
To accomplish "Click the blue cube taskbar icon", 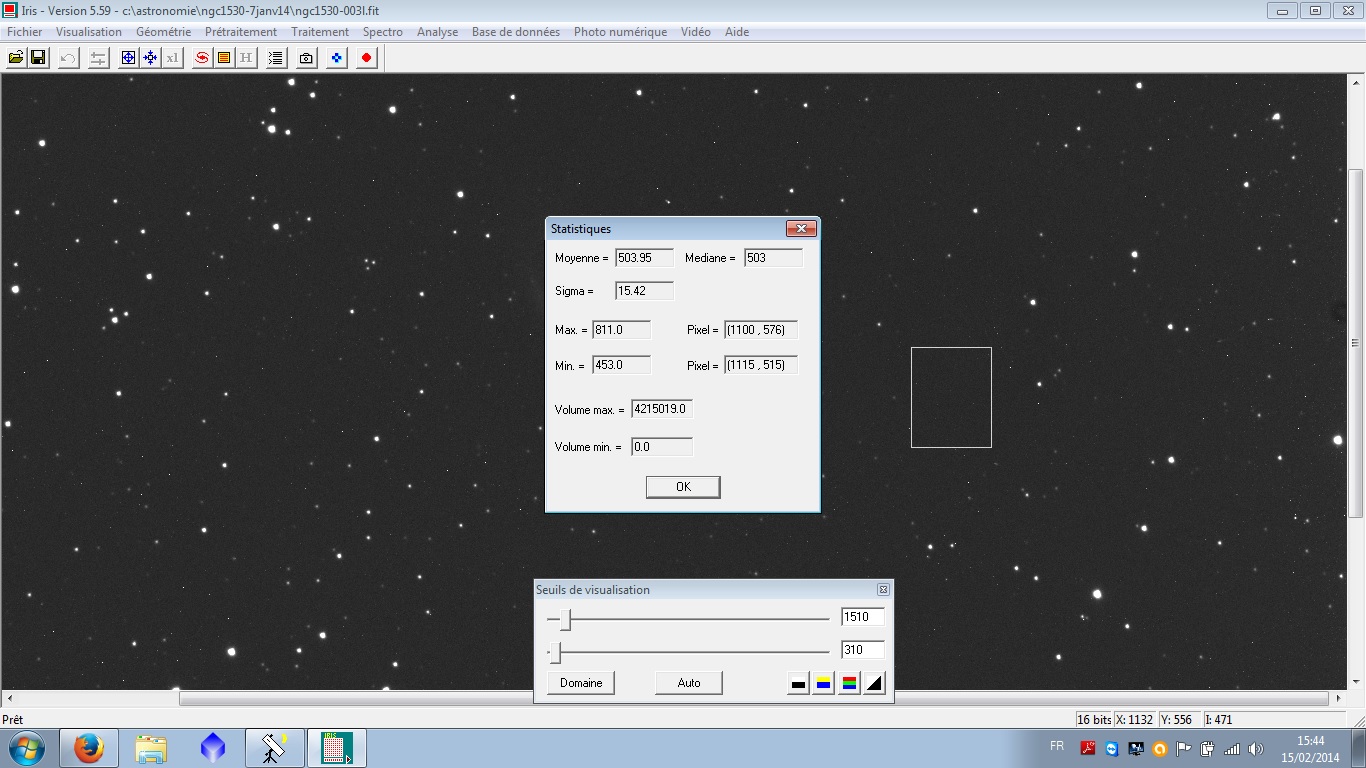I will tap(213, 748).
